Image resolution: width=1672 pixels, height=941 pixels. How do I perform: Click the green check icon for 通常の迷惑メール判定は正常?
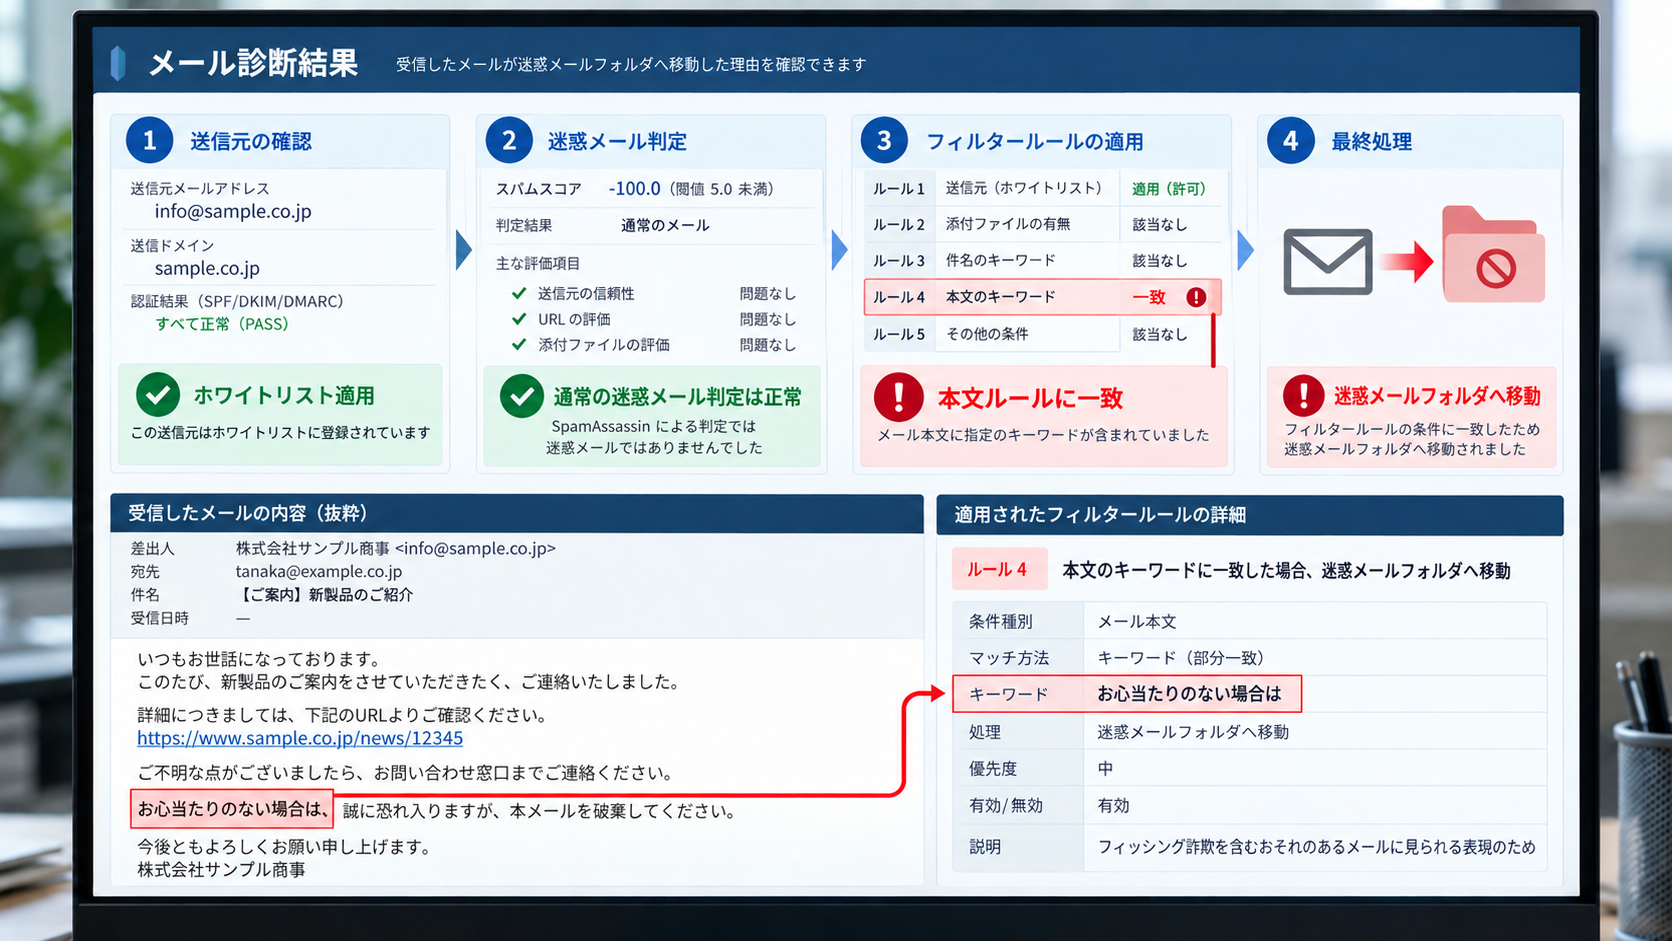[x=522, y=397]
